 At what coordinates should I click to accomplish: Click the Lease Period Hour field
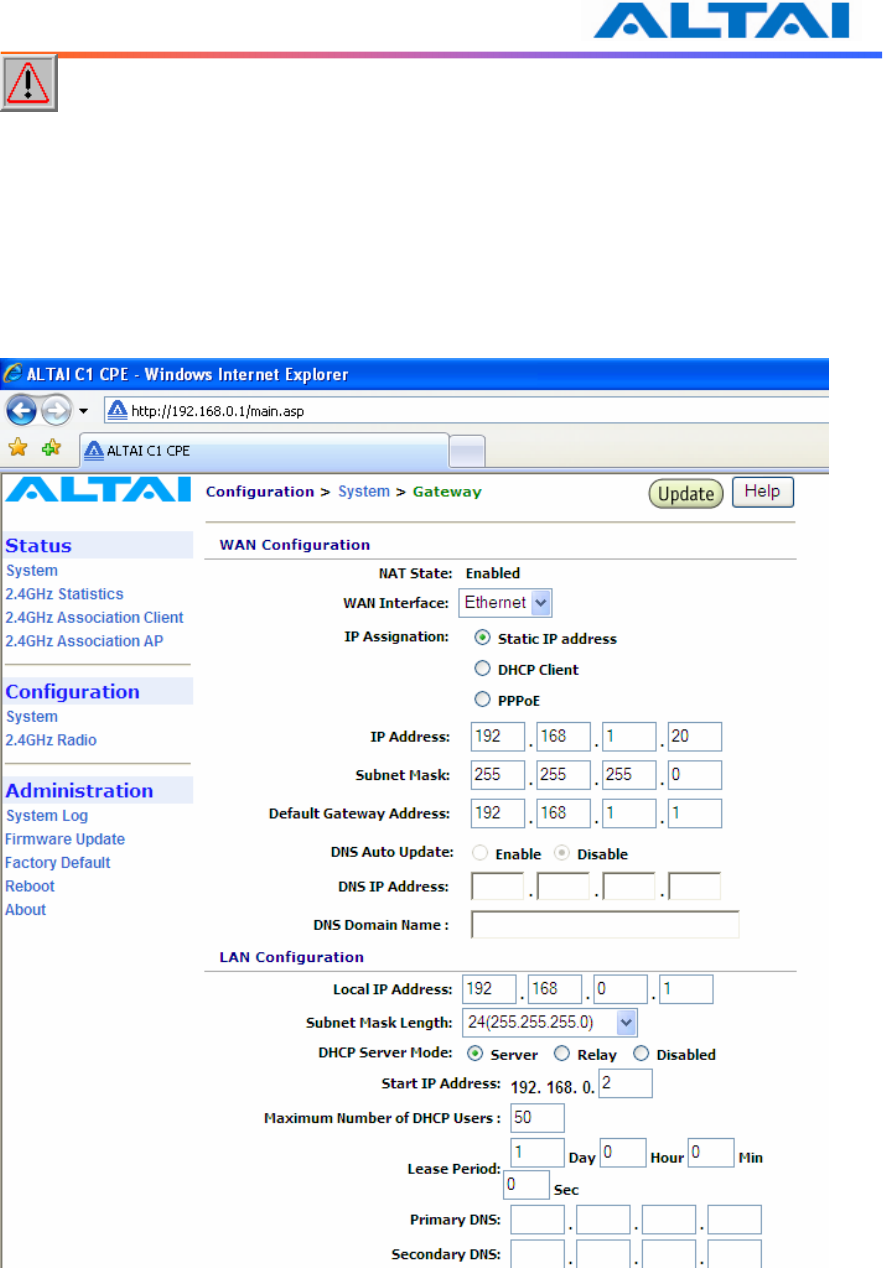pyautogui.click(x=622, y=1152)
